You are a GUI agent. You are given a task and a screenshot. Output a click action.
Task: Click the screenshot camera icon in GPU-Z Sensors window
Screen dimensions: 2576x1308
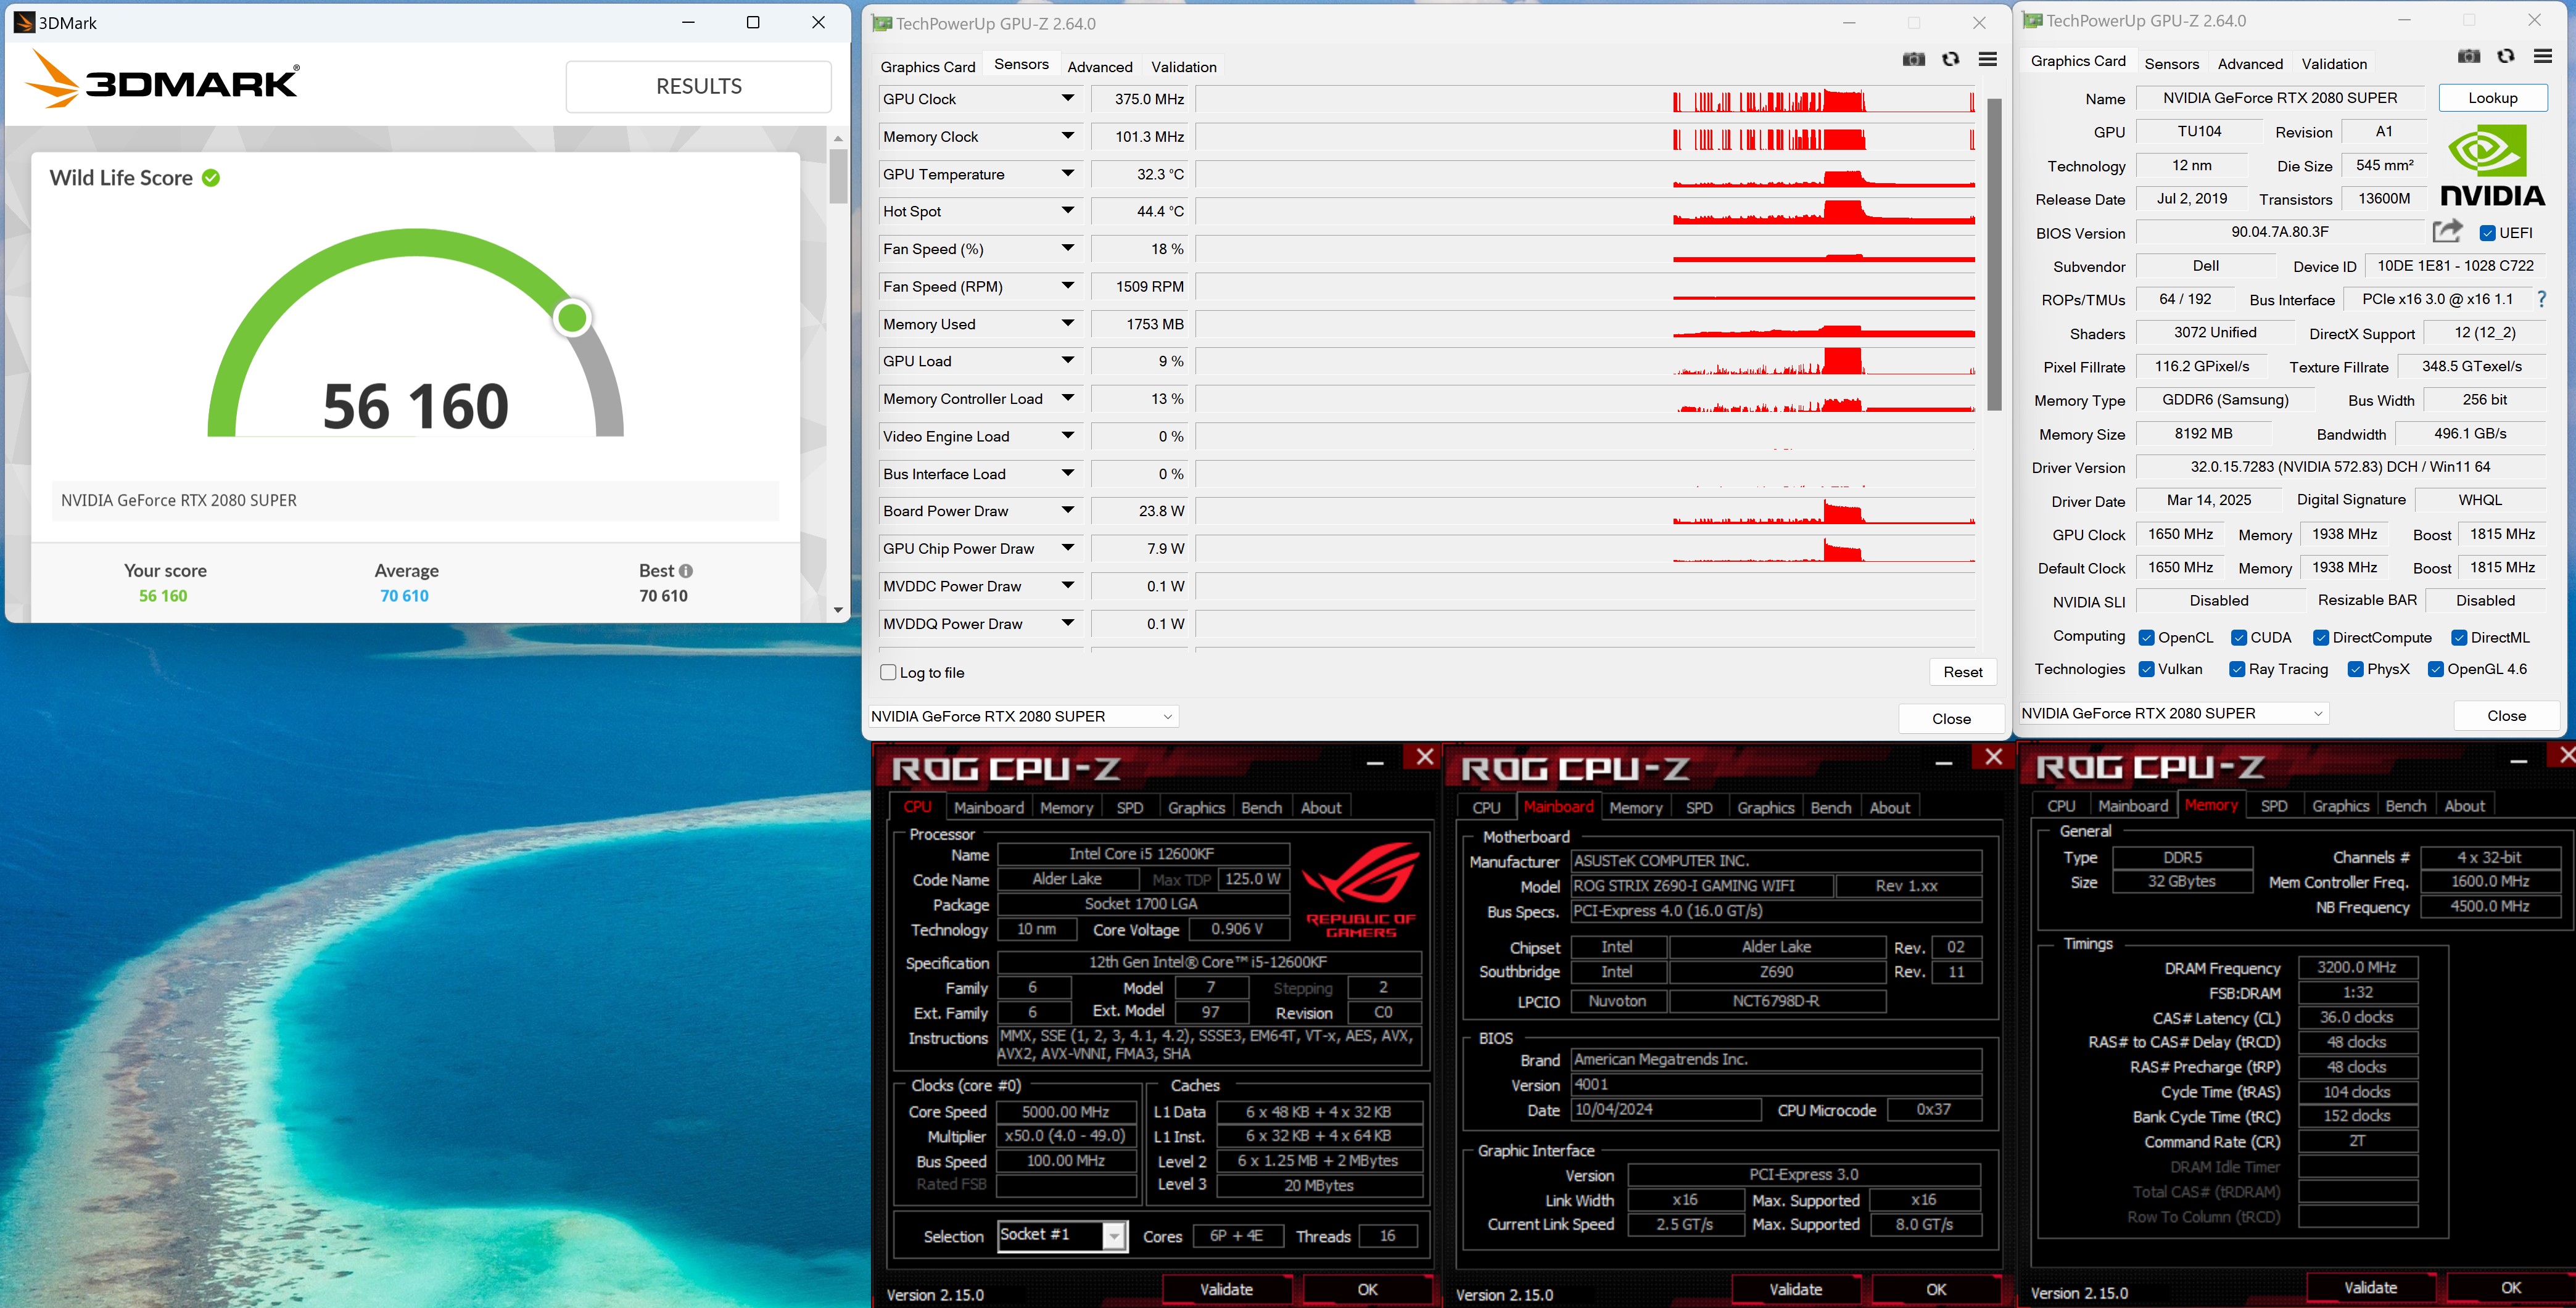point(1913,60)
